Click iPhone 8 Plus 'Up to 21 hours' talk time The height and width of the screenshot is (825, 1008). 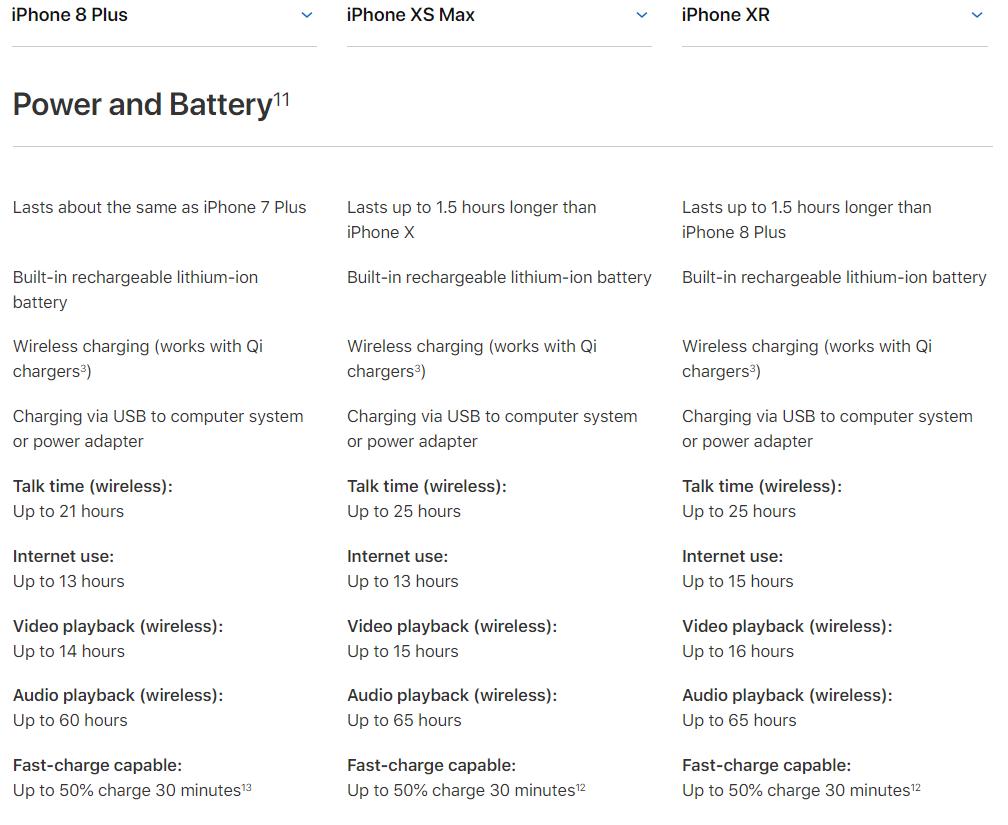[x=68, y=511]
